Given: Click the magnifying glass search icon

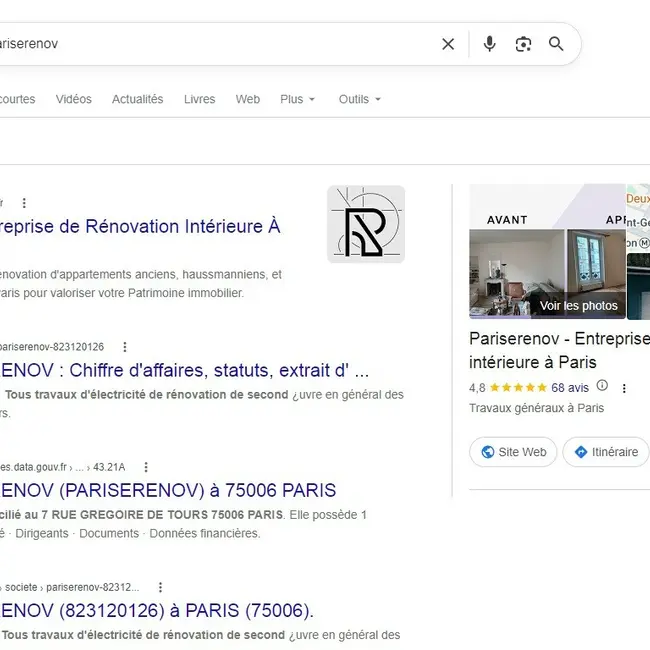Looking at the screenshot, I should (x=556, y=44).
